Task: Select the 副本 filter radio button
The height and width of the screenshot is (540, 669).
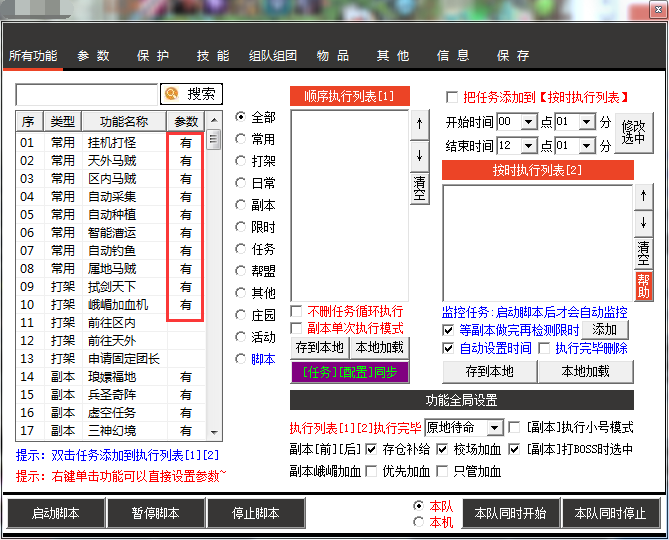Action: tap(241, 205)
